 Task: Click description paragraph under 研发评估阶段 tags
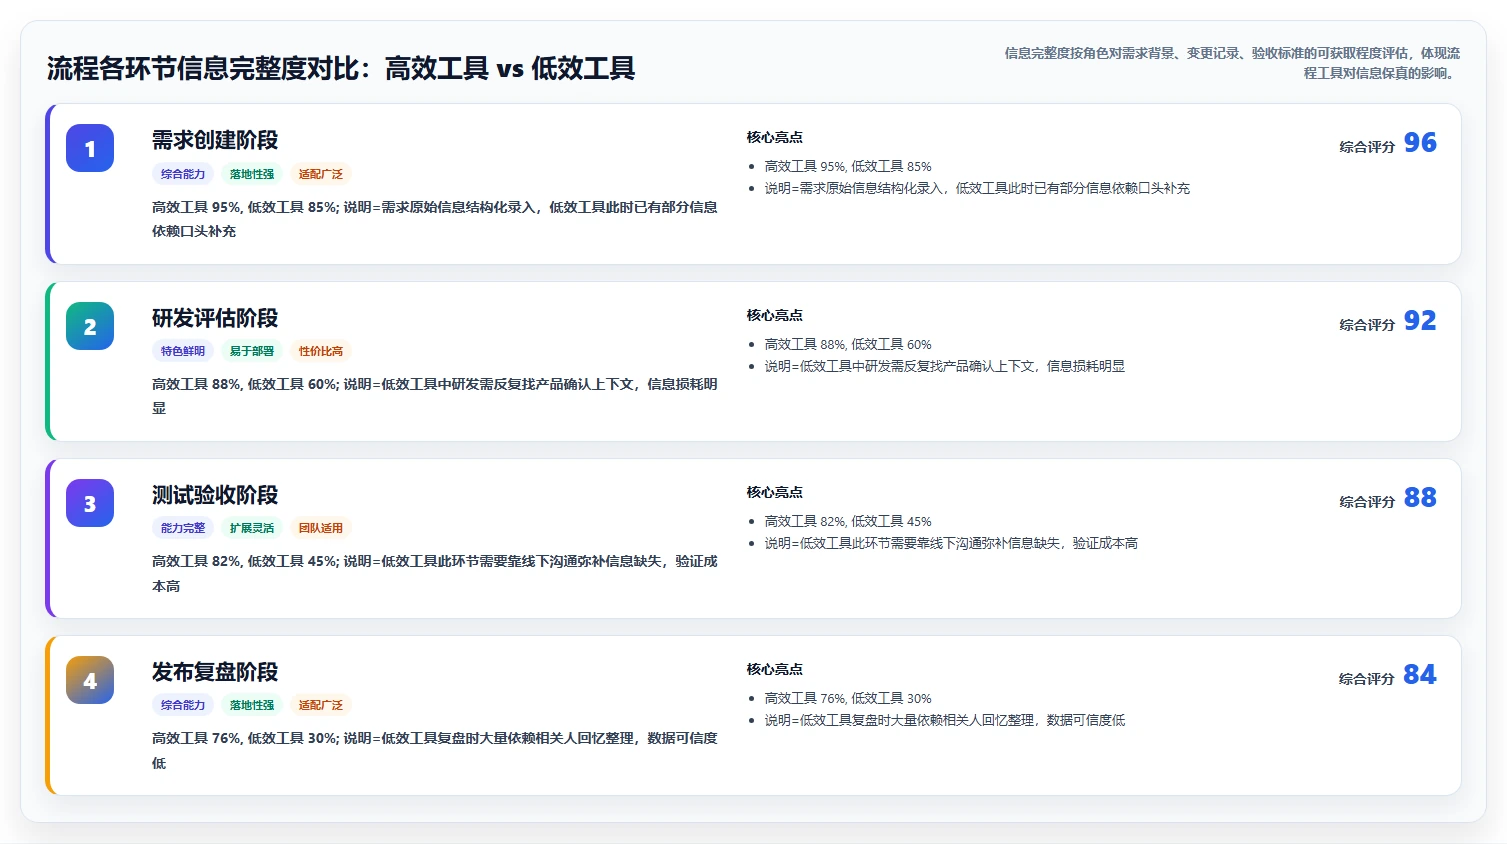[x=435, y=396]
